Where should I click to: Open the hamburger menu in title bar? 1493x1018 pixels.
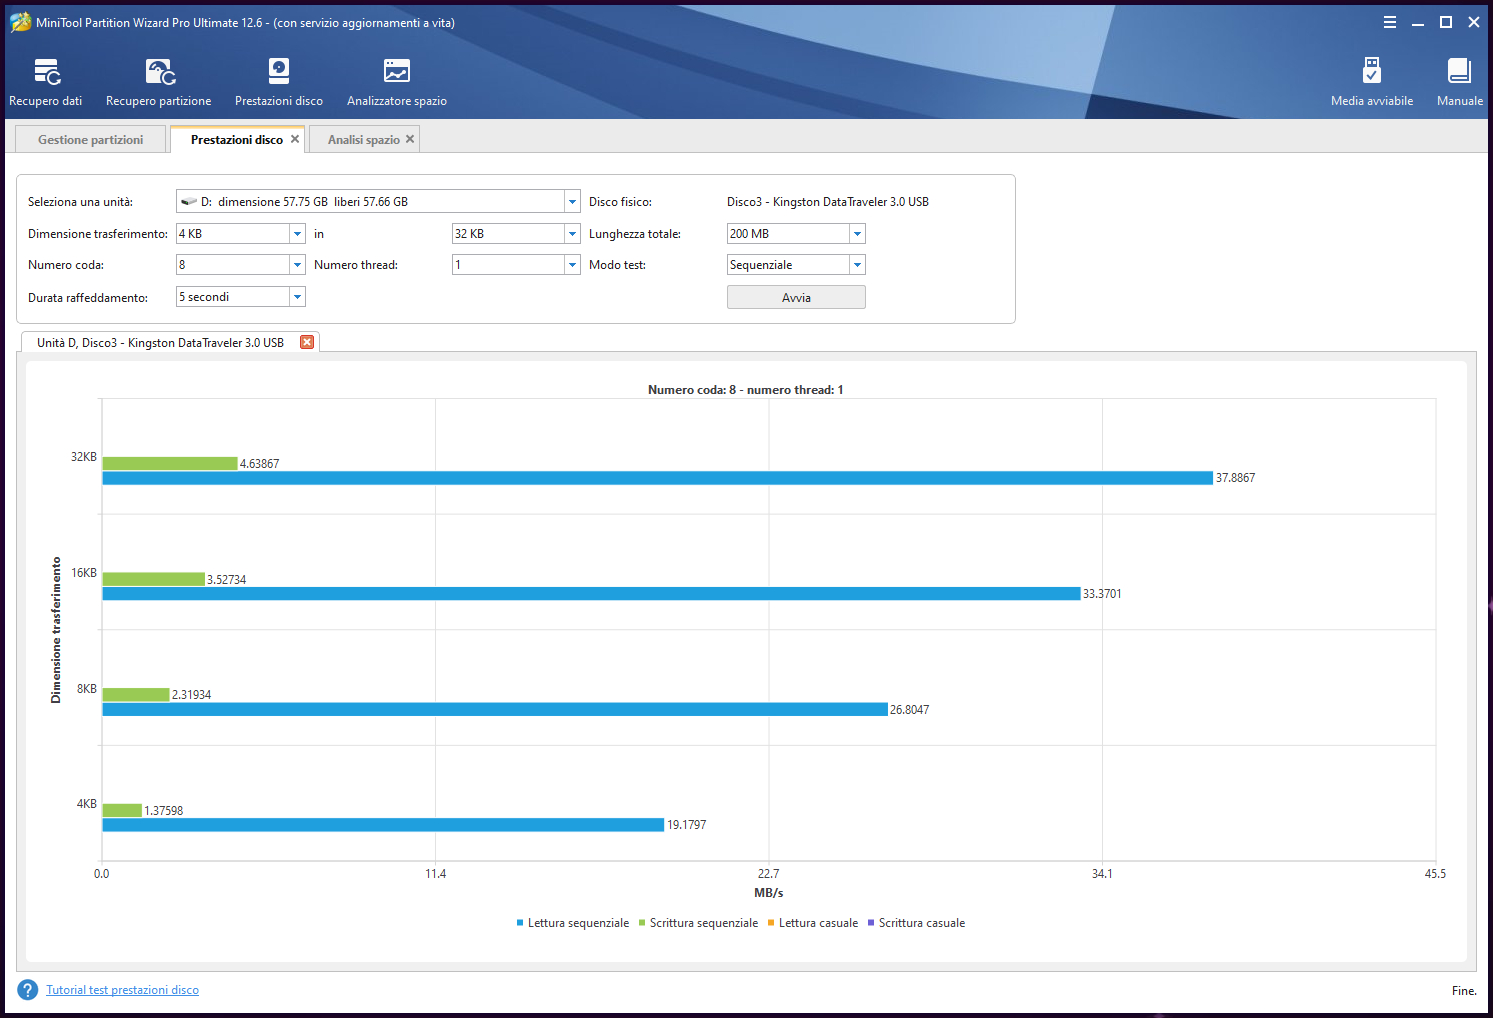click(1389, 22)
